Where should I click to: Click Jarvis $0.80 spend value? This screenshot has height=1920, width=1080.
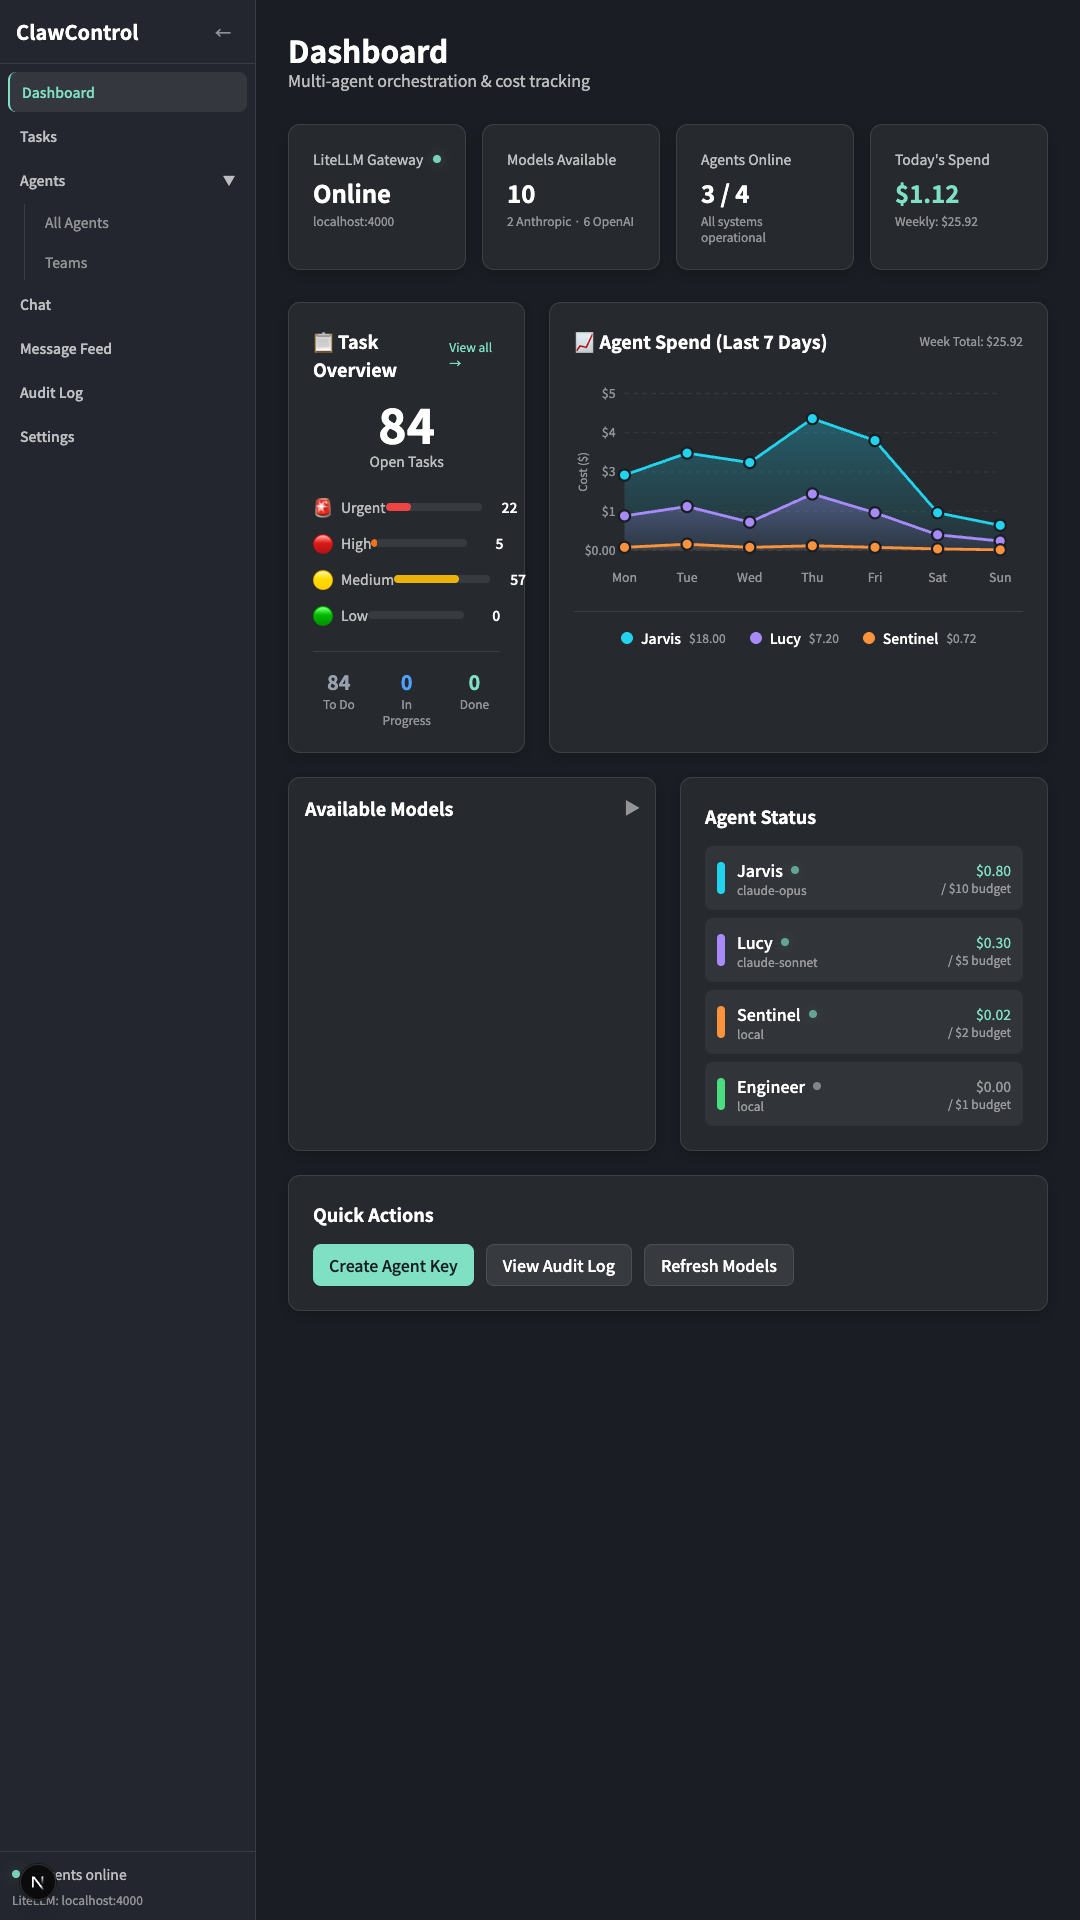[x=993, y=871]
